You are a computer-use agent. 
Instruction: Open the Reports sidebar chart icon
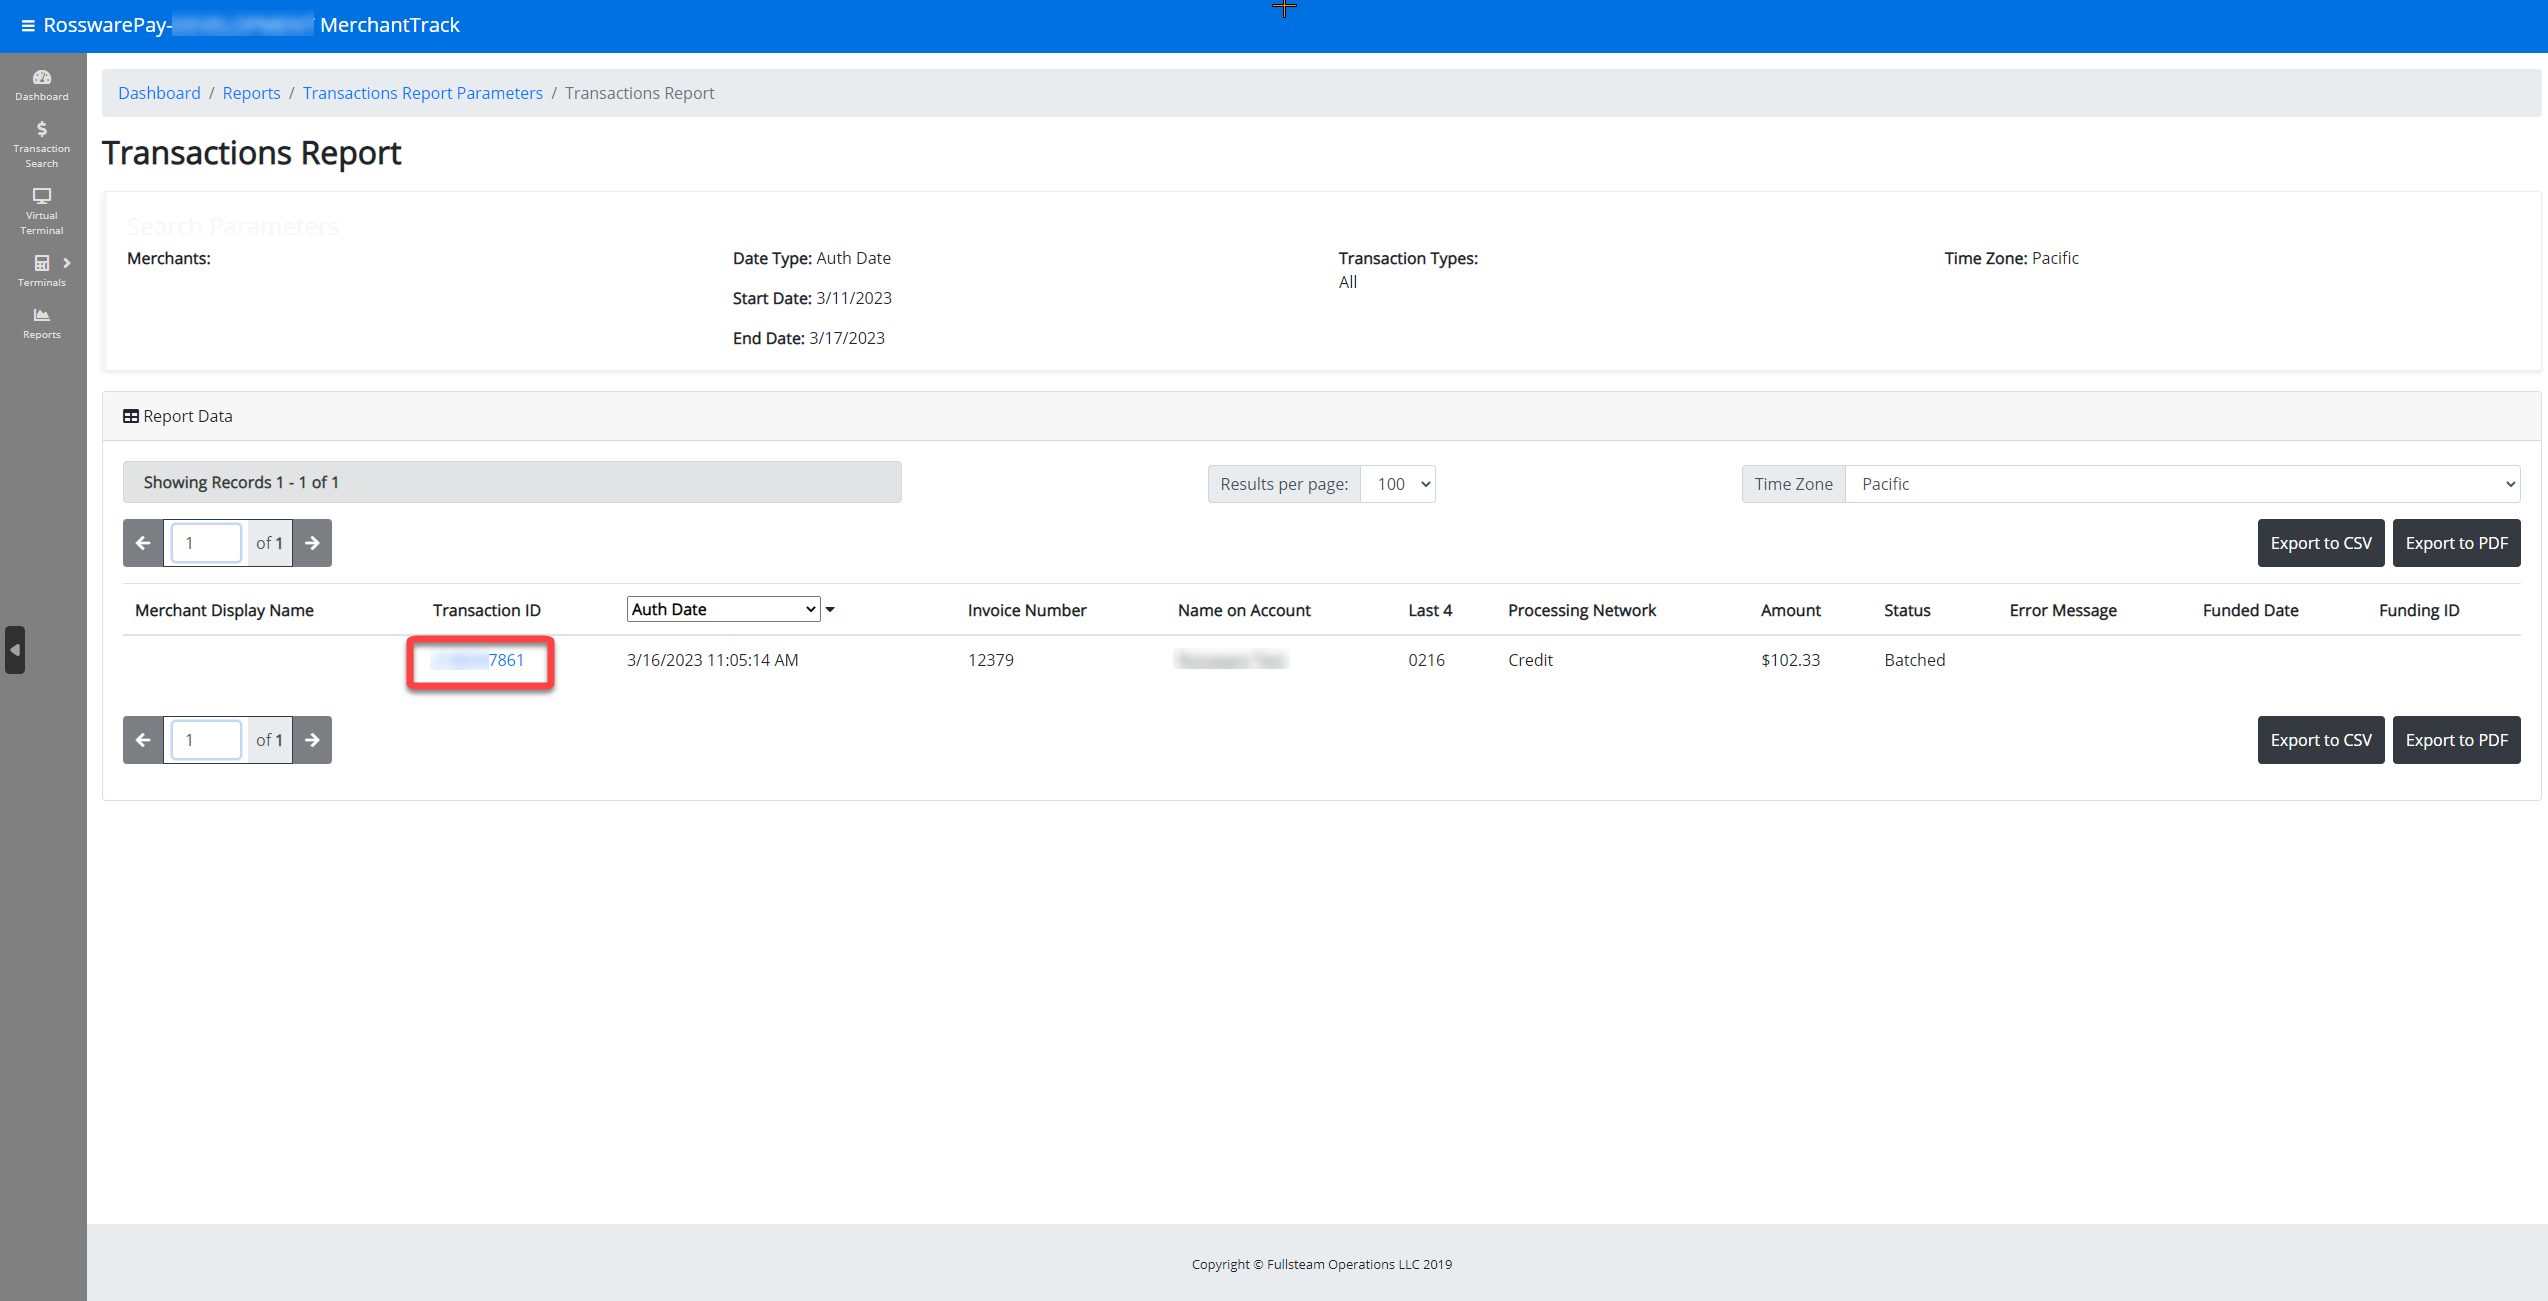[42, 316]
